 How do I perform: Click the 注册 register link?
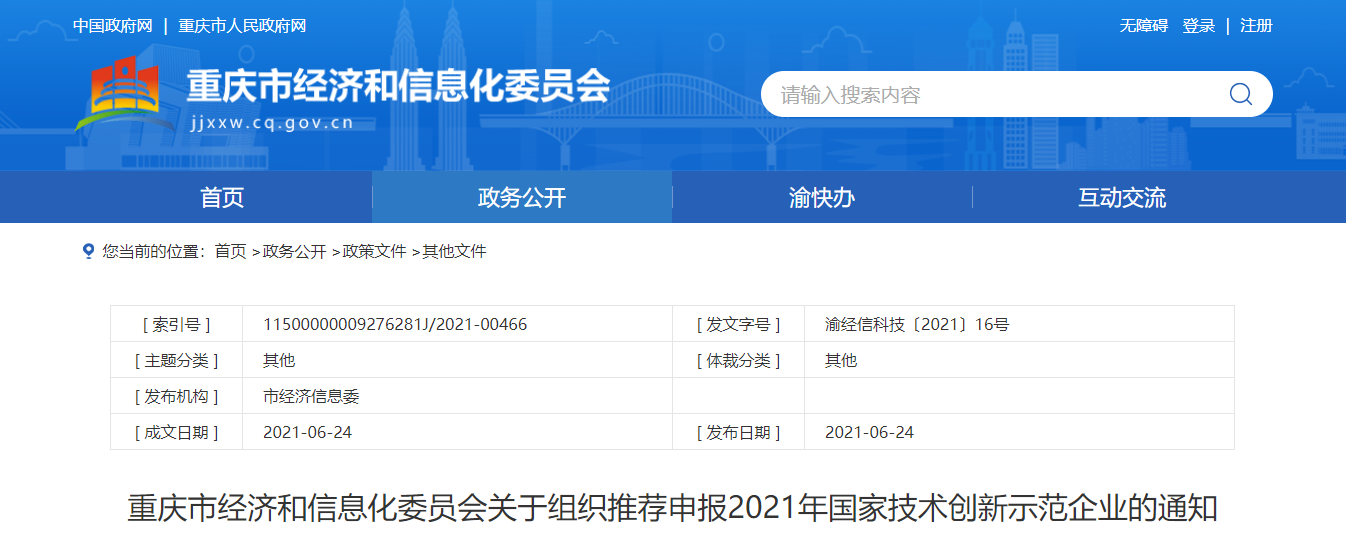click(x=1256, y=26)
